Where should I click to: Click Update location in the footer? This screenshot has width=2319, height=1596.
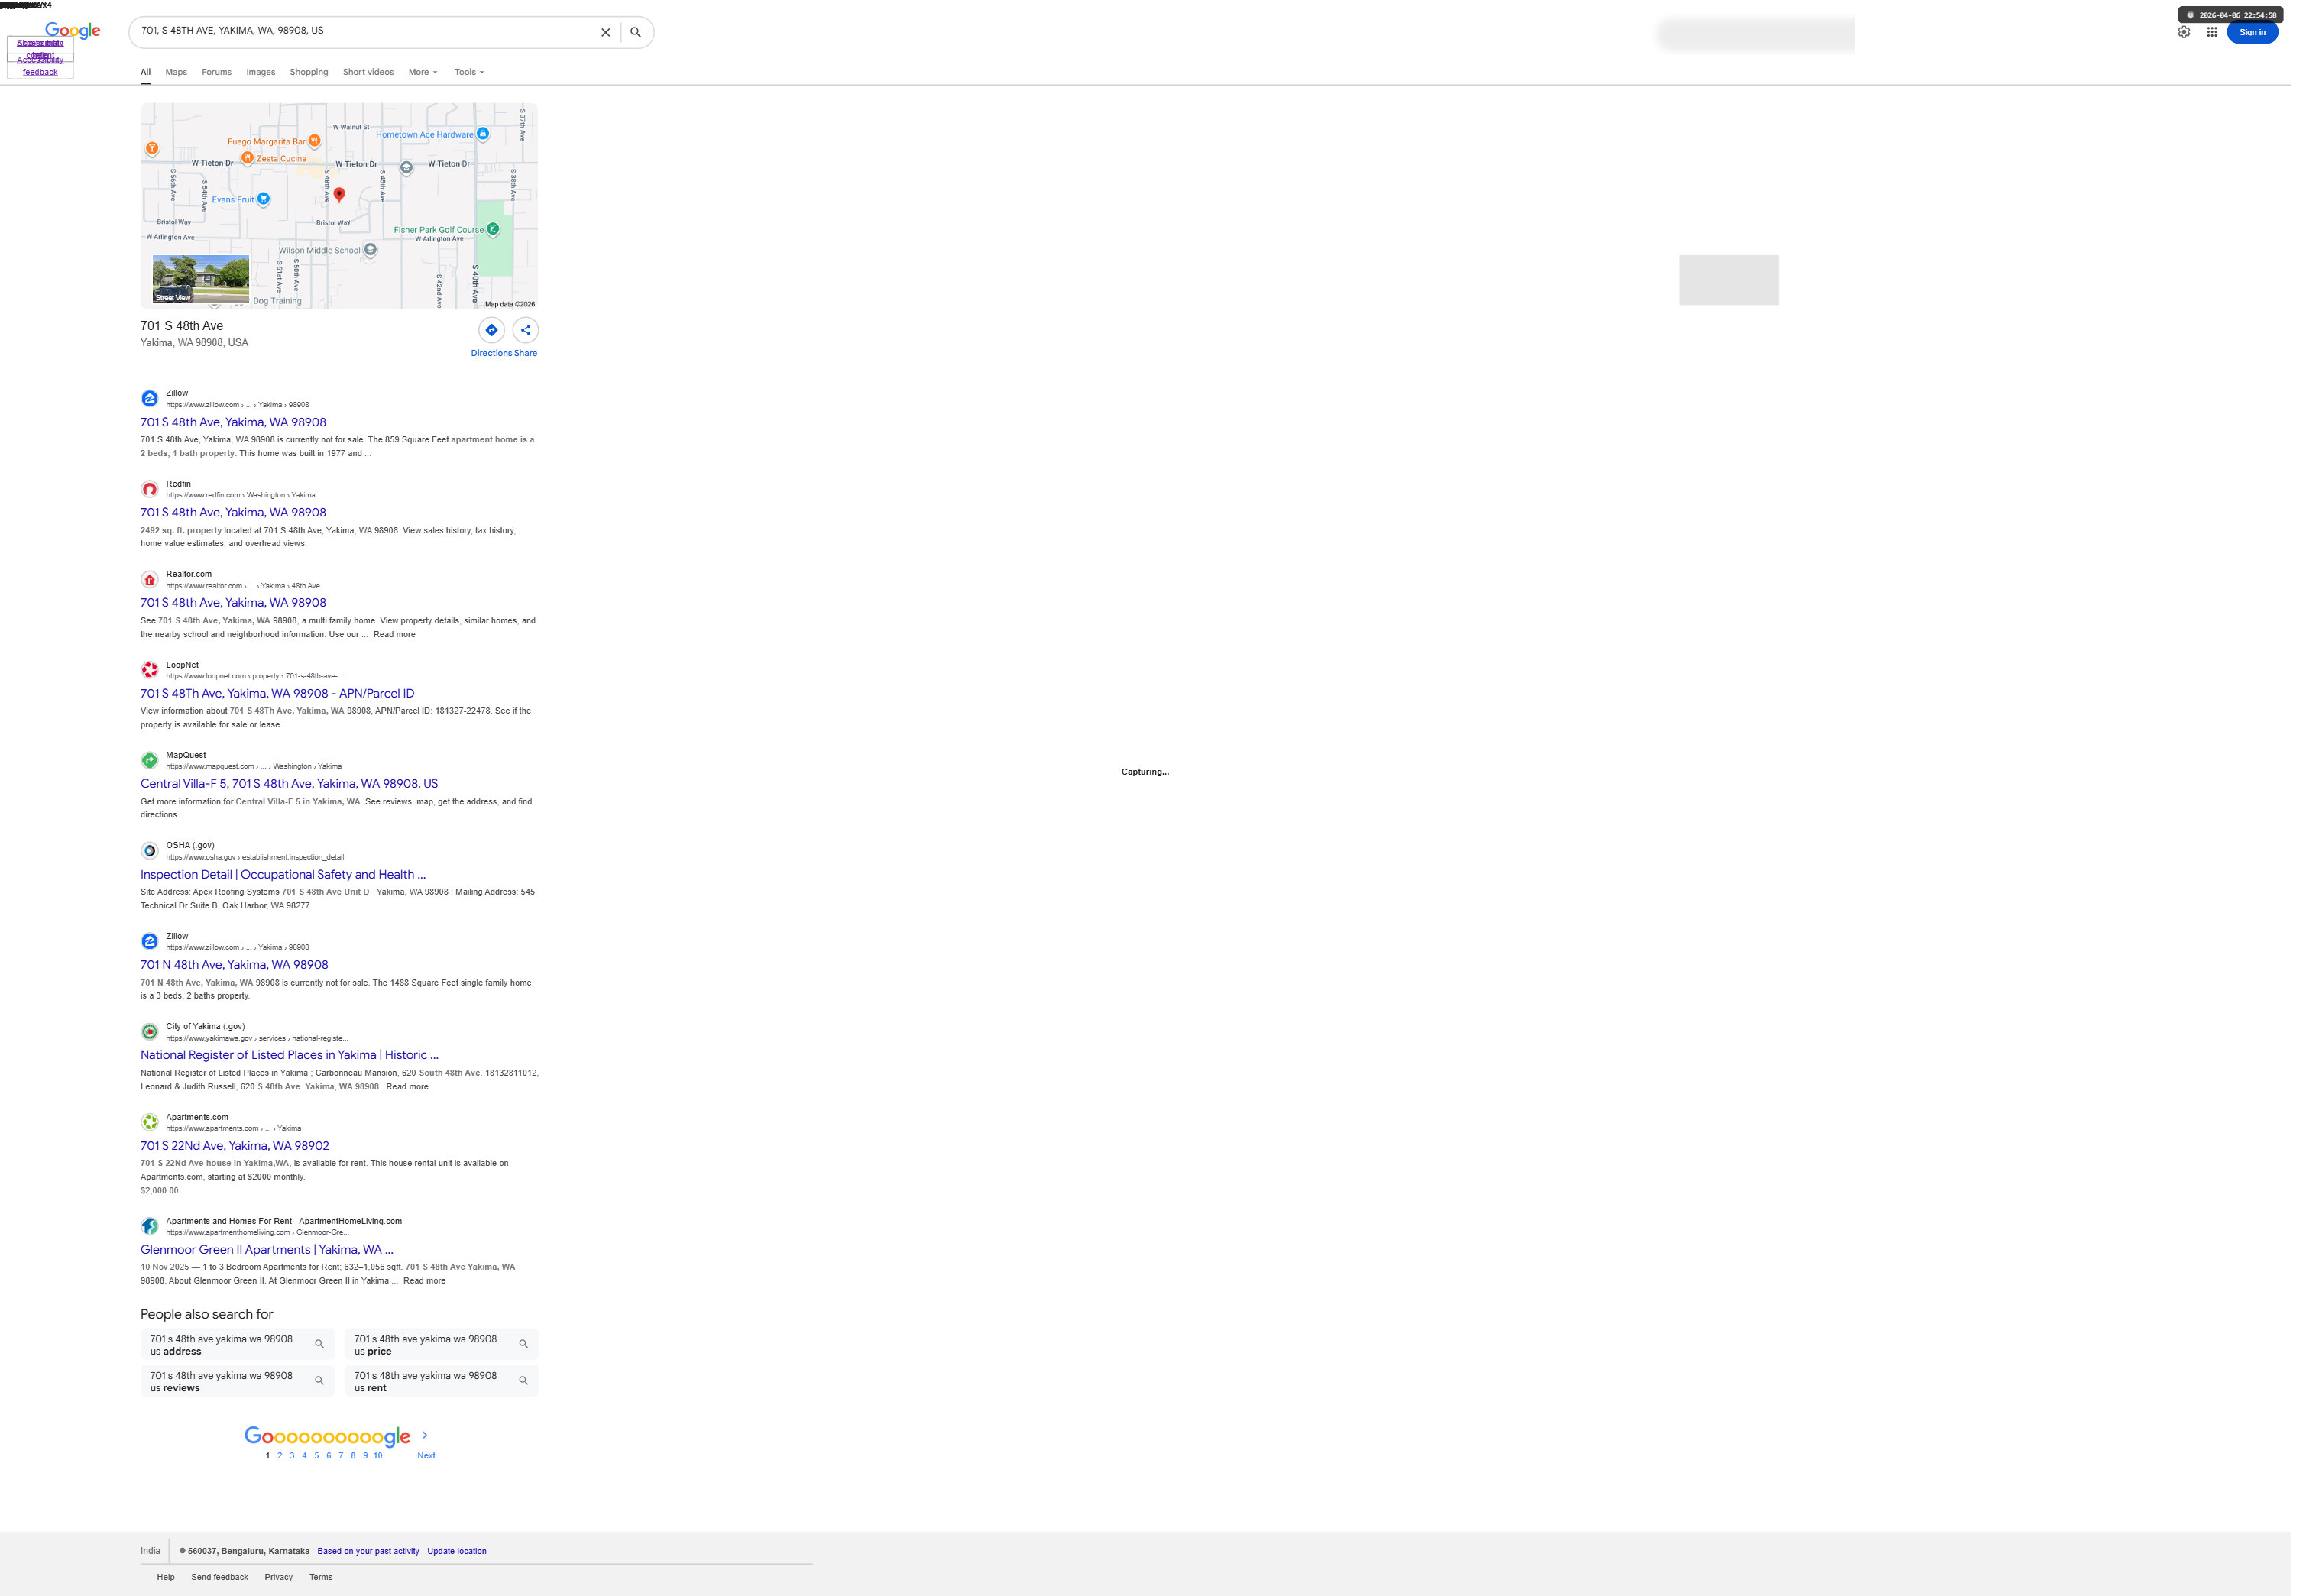[457, 1552]
